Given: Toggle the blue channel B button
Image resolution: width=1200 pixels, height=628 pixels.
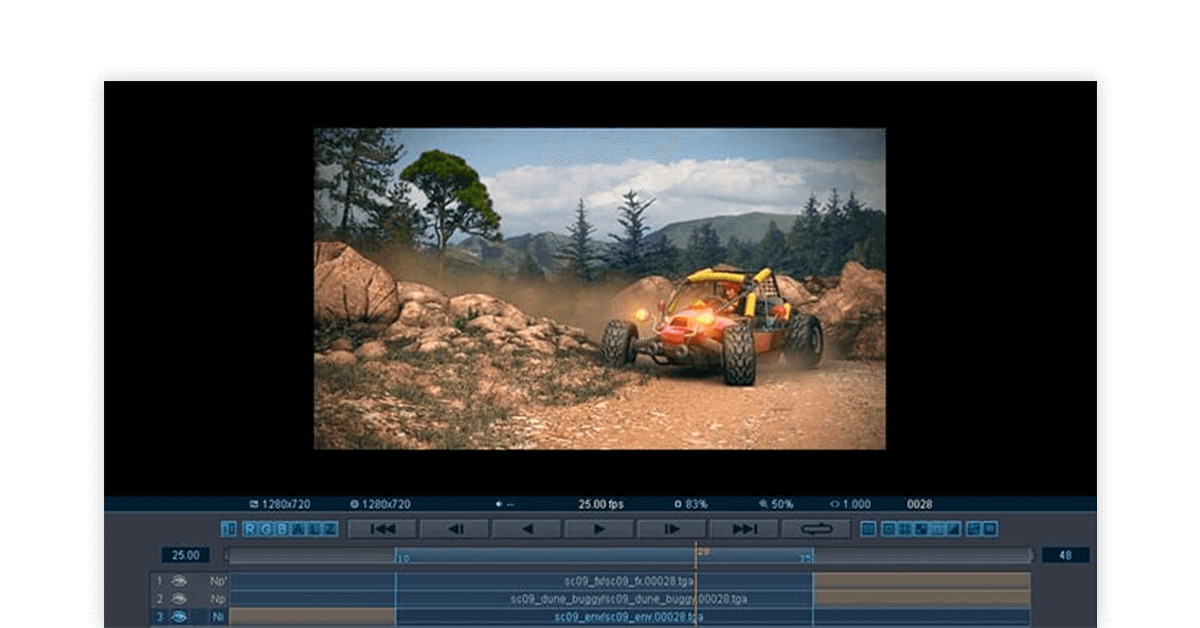Looking at the screenshot, I should point(281,529).
